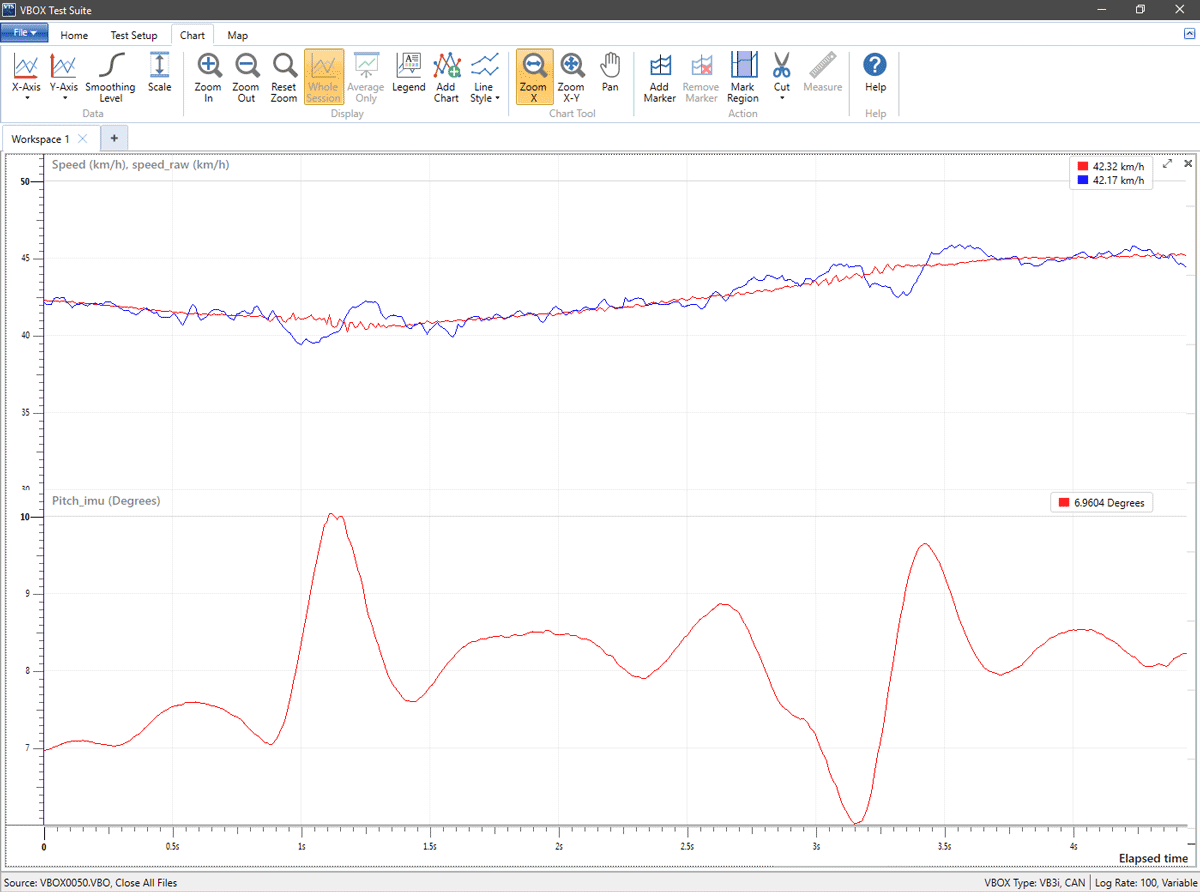Click the blue speed_raw legend swatch
This screenshot has height=892, width=1200.
[1082, 181]
